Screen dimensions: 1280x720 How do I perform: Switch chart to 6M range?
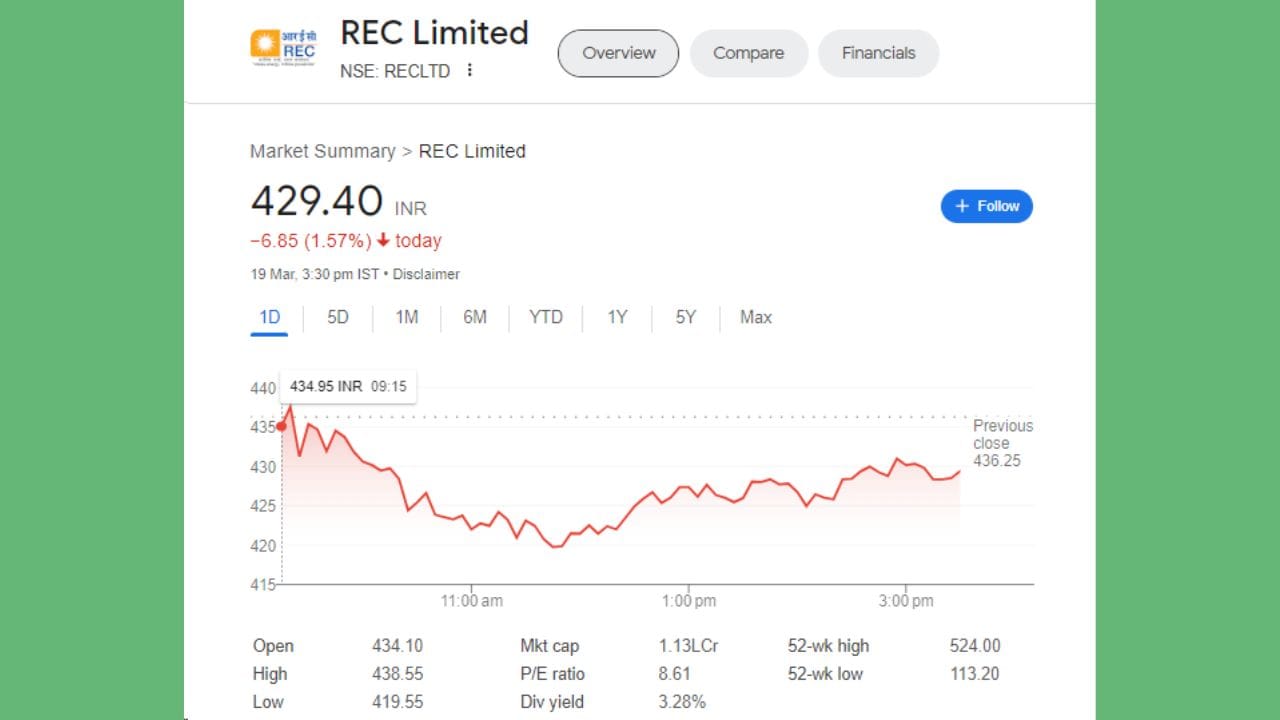[x=474, y=317]
